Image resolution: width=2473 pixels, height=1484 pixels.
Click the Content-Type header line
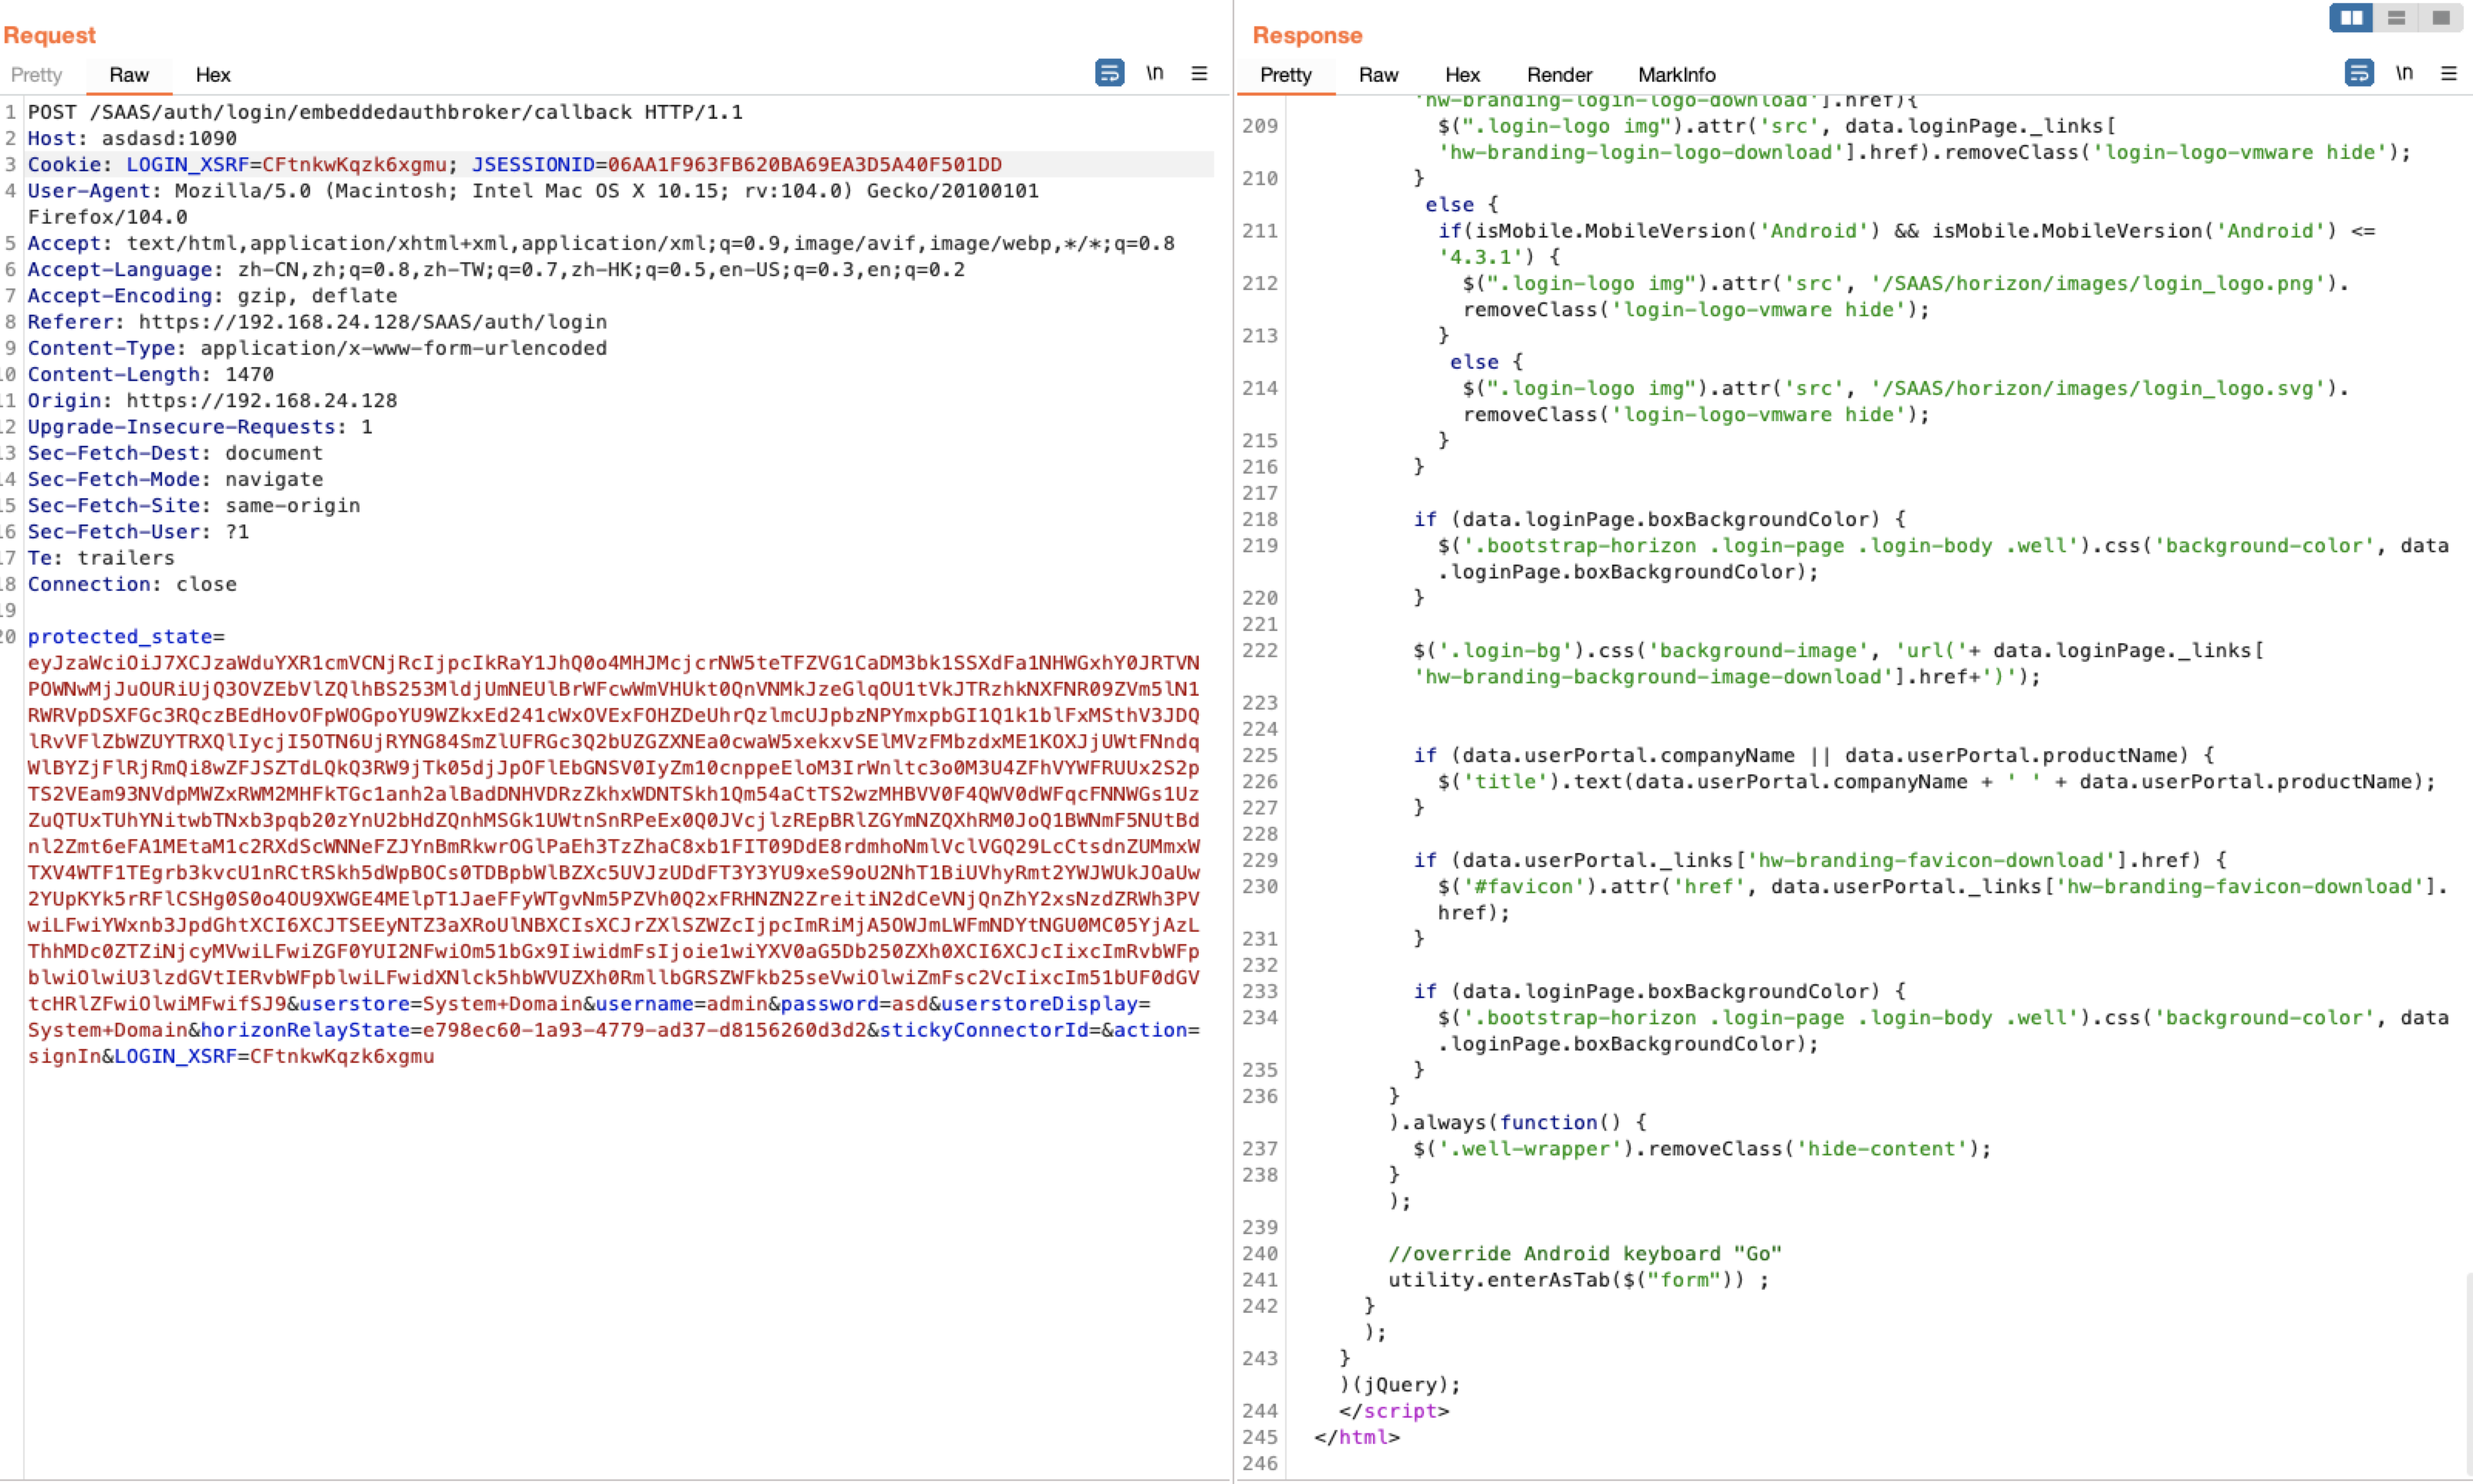[x=317, y=348]
